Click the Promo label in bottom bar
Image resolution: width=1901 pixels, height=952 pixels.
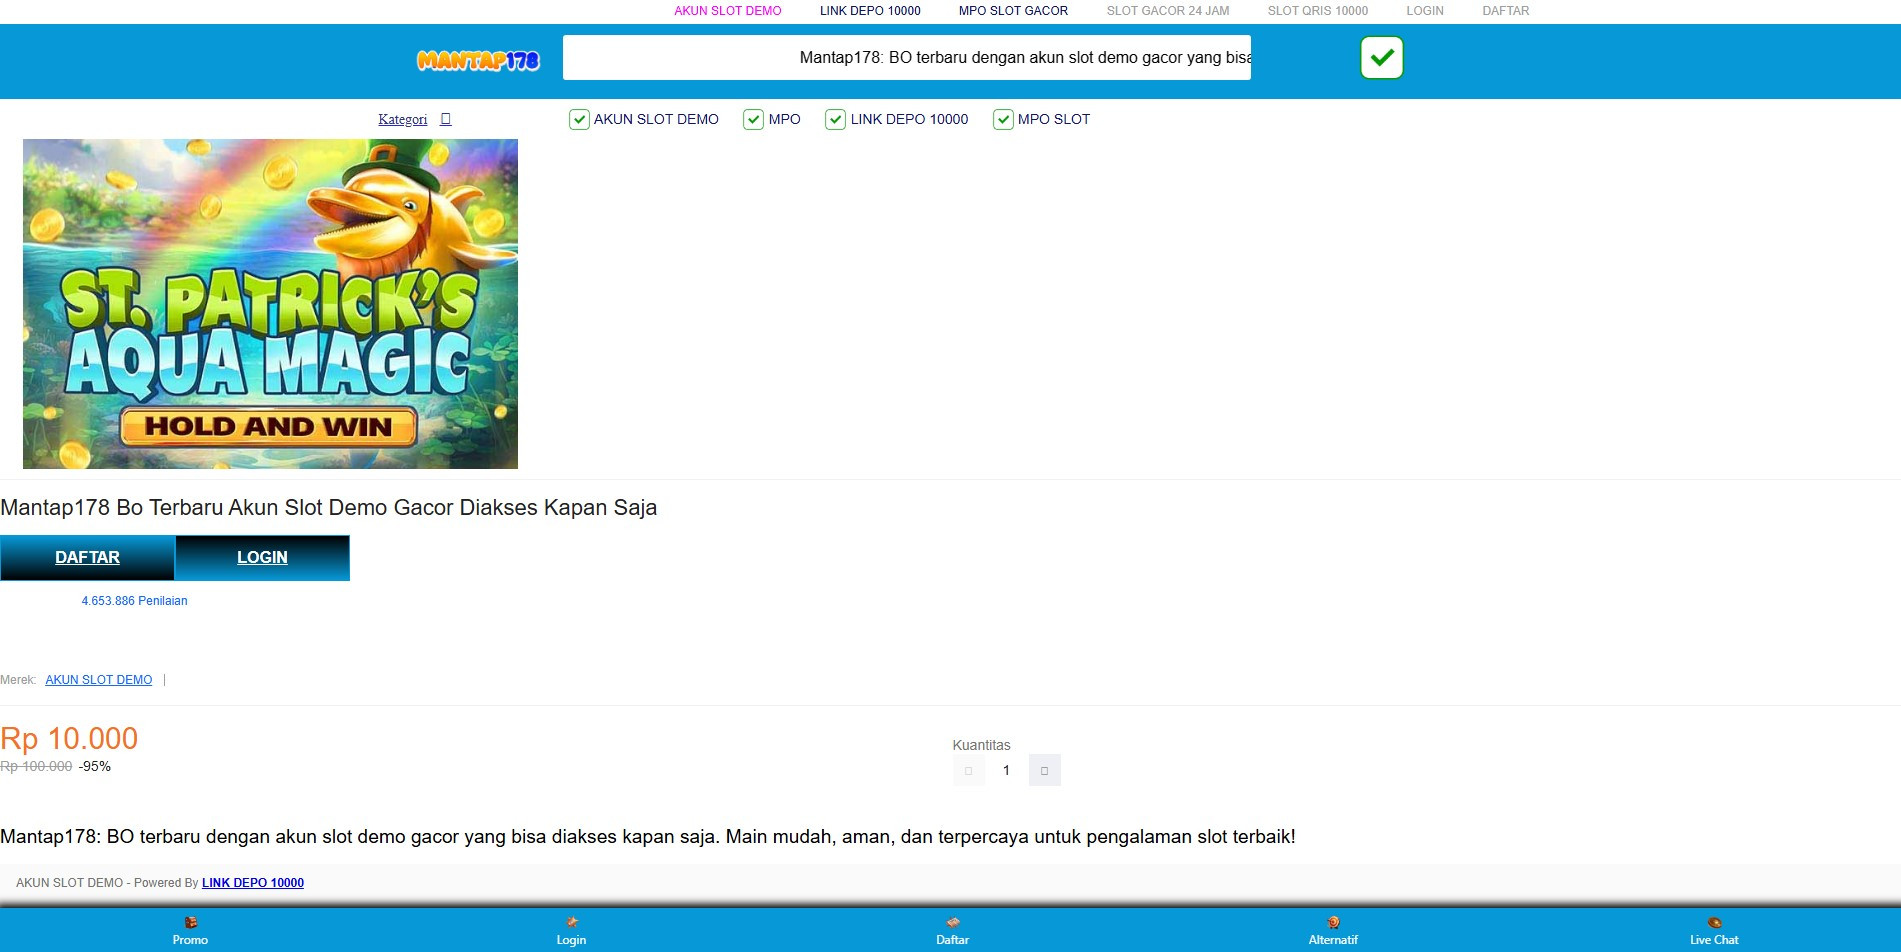point(190,940)
